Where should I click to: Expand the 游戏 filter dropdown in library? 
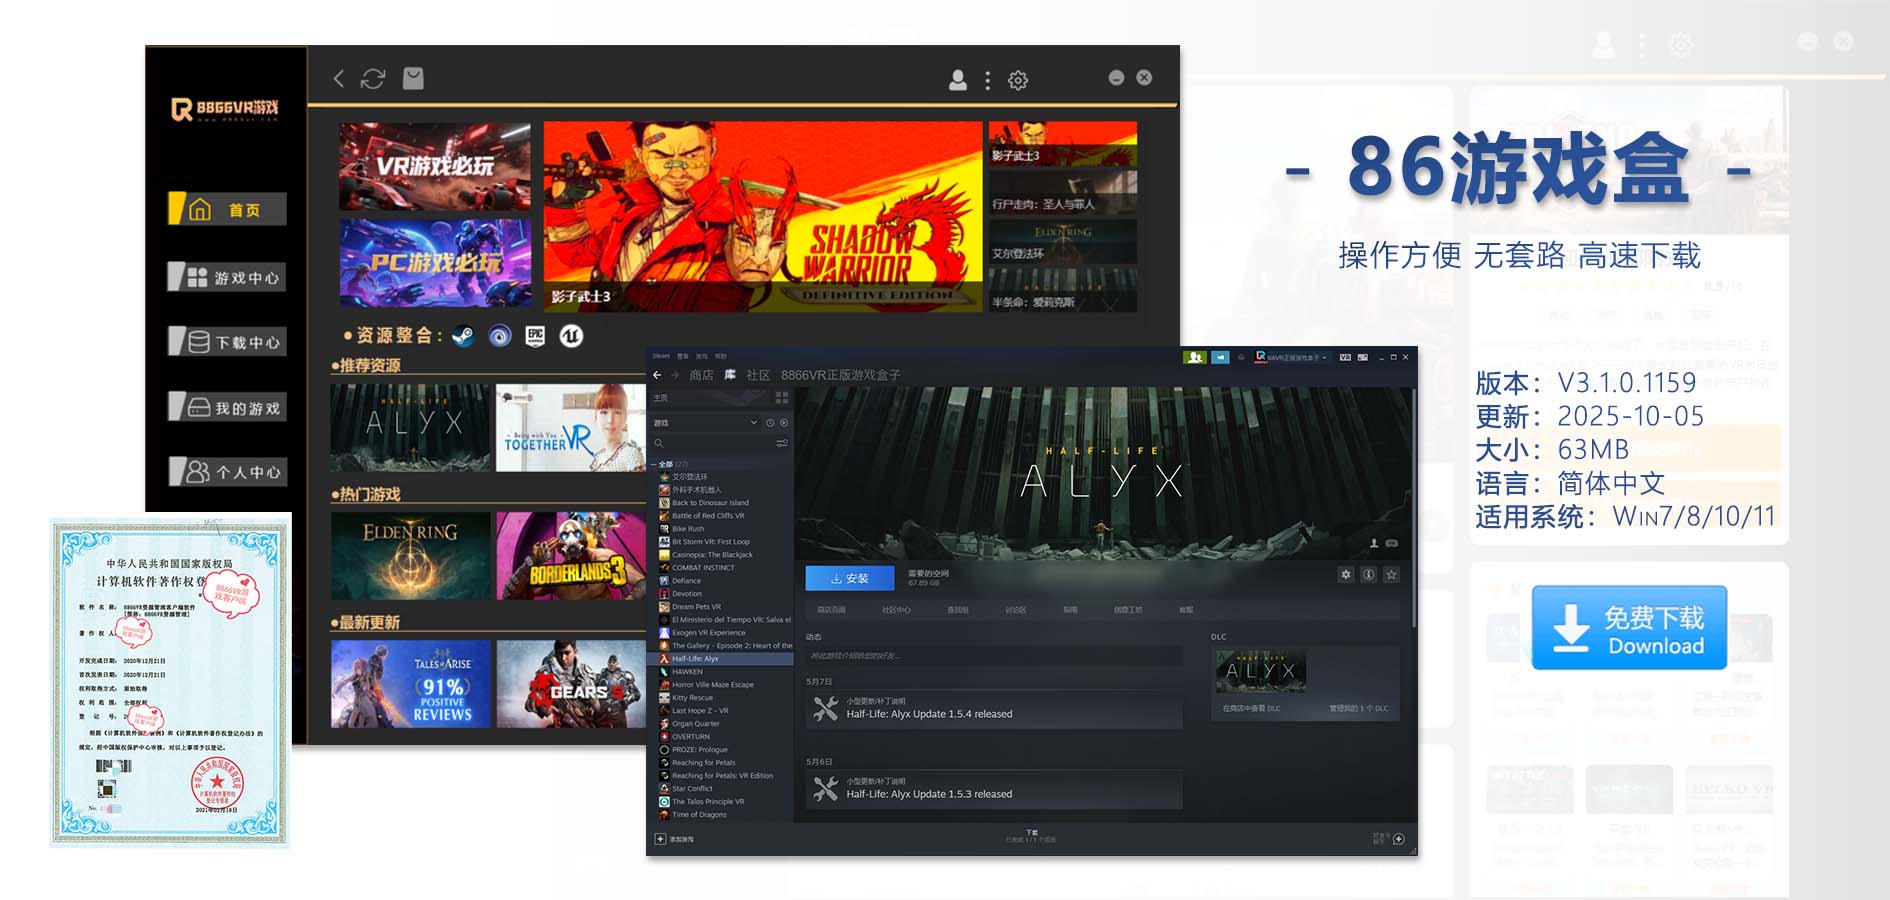click(753, 423)
